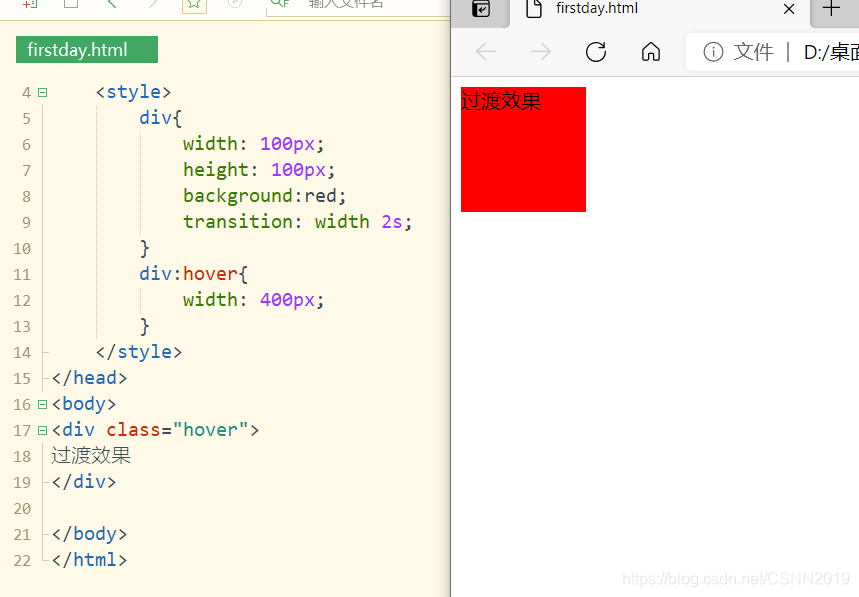Open a new browser tab
Screen dimensions: 859x597
831,9
